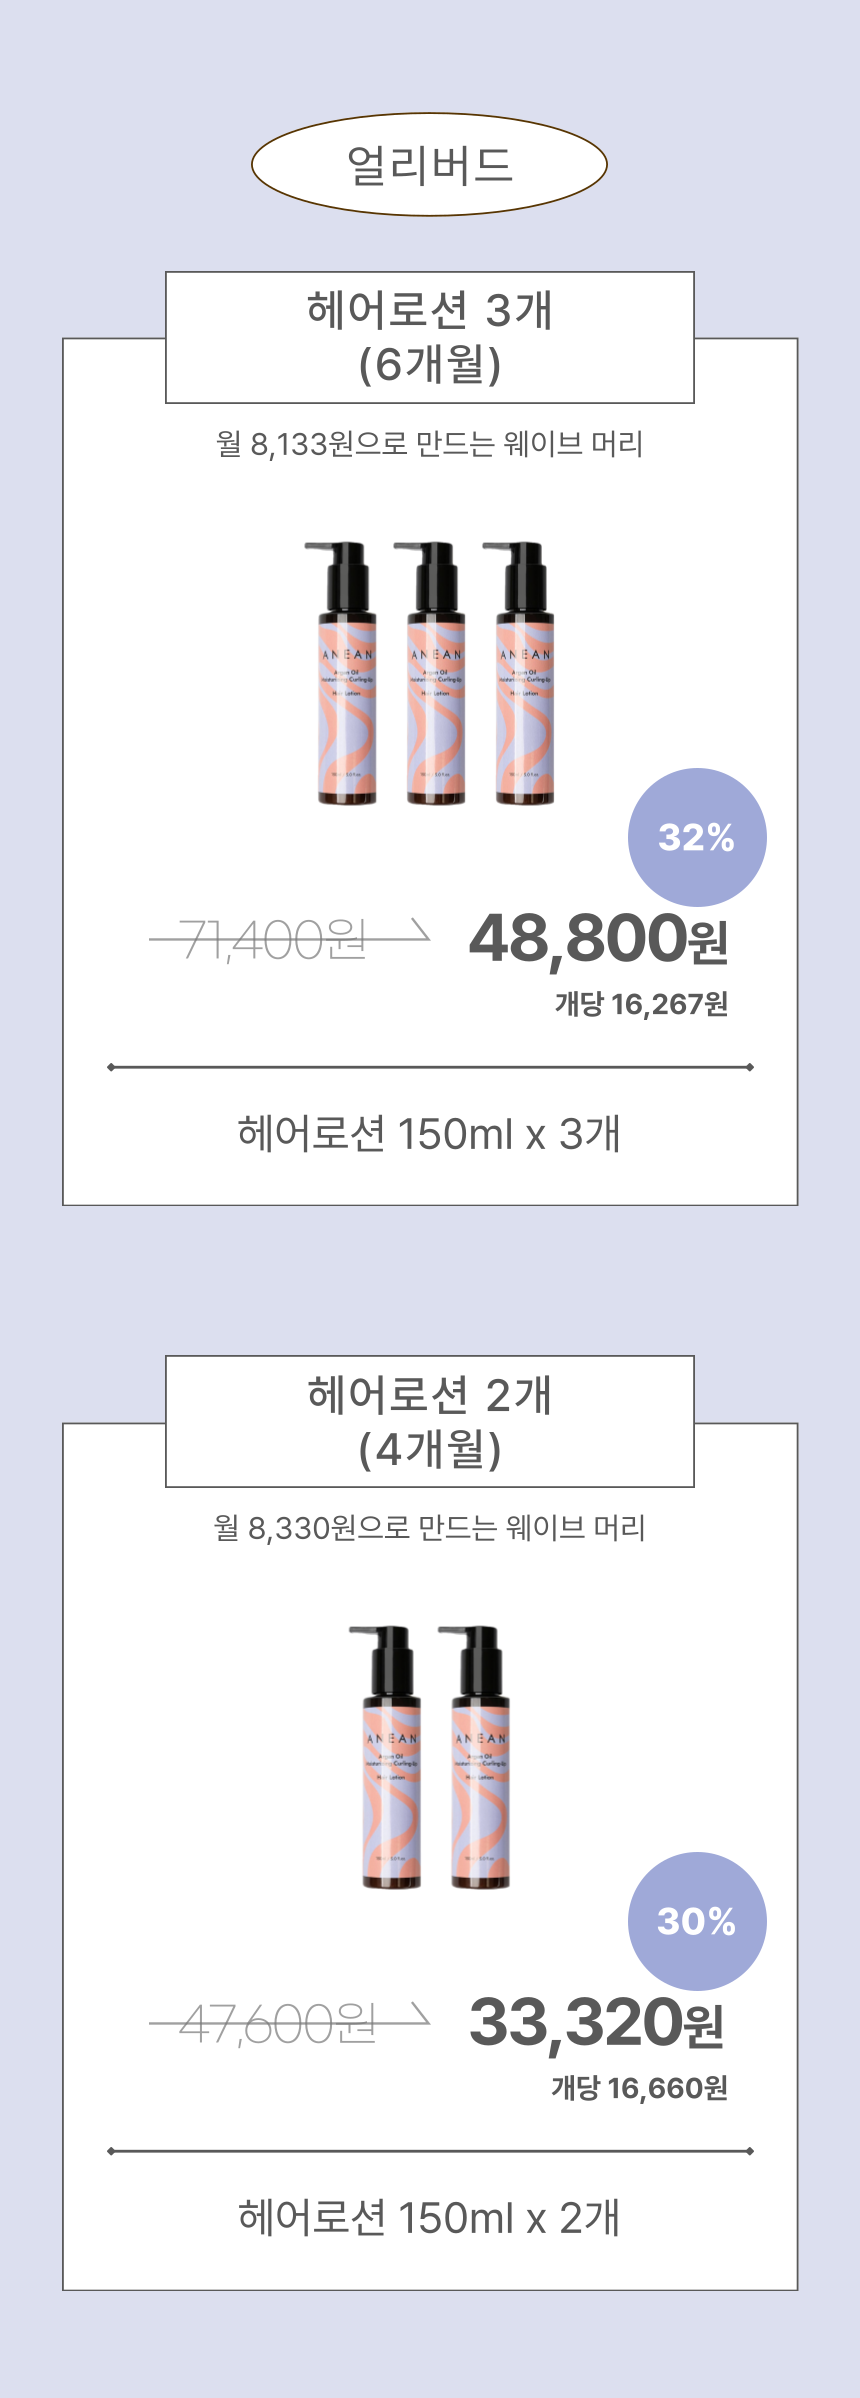Click the rightmost bottle in the three-bottle set

[524, 674]
